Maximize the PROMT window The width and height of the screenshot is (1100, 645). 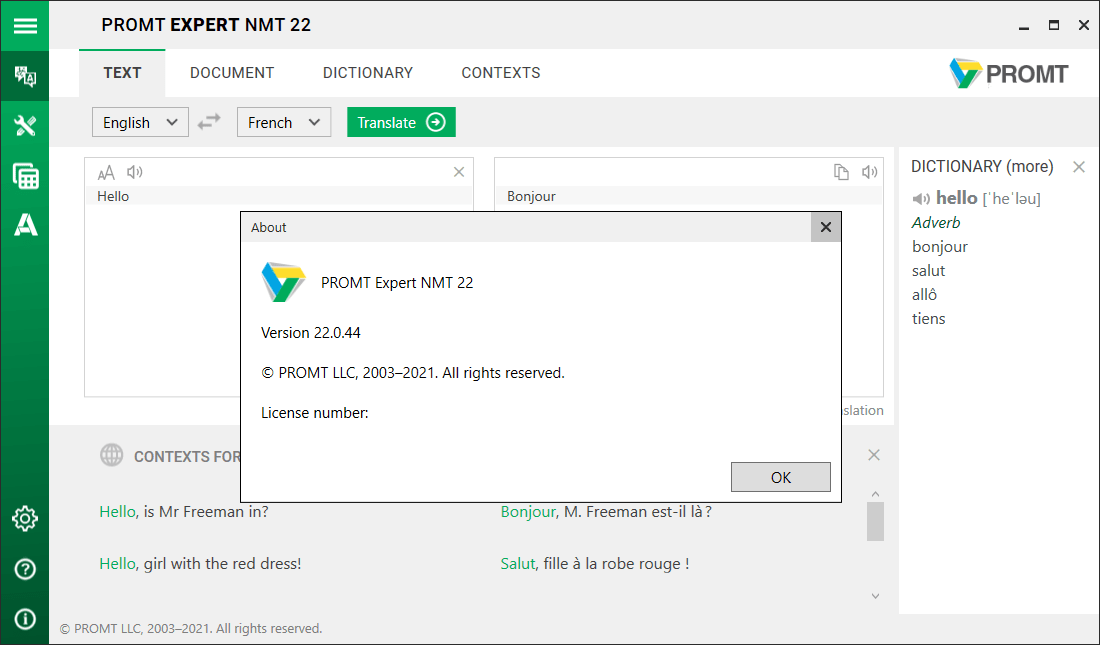(x=1054, y=25)
